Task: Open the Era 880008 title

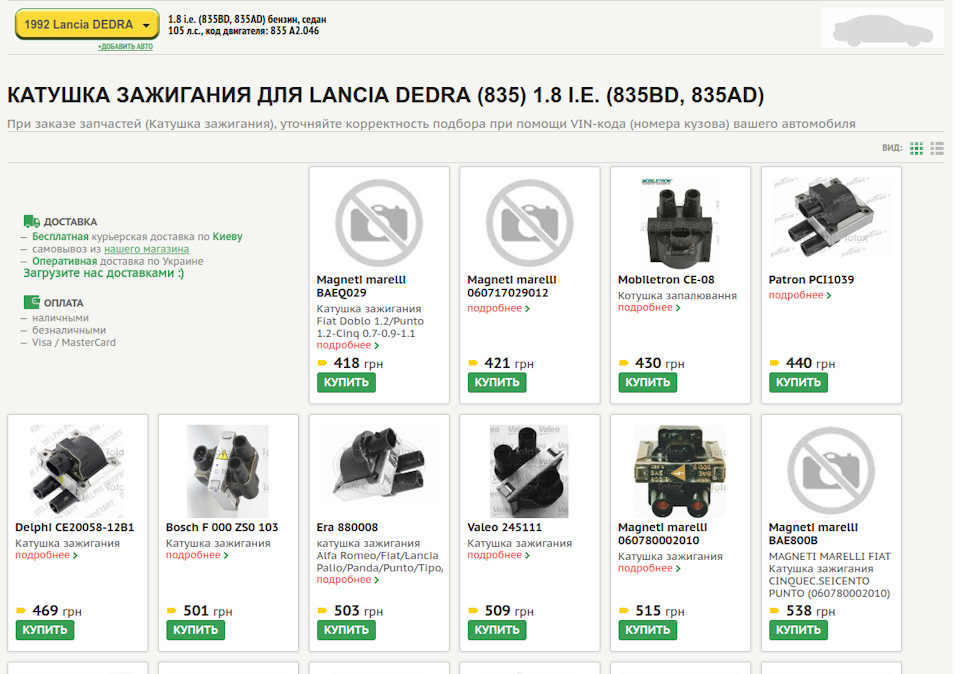Action: click(347, 527)
